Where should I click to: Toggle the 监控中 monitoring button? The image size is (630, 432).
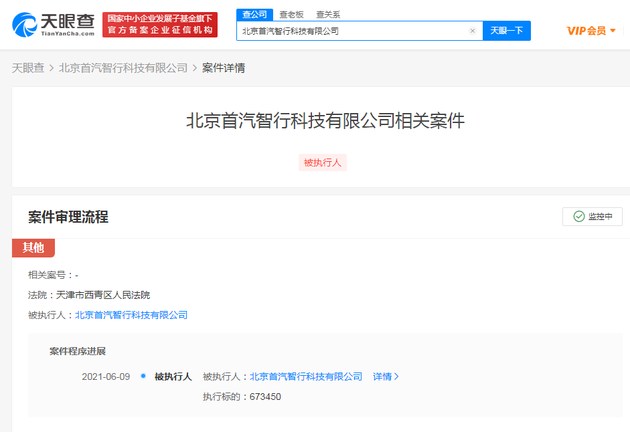(x=592, y=217)
